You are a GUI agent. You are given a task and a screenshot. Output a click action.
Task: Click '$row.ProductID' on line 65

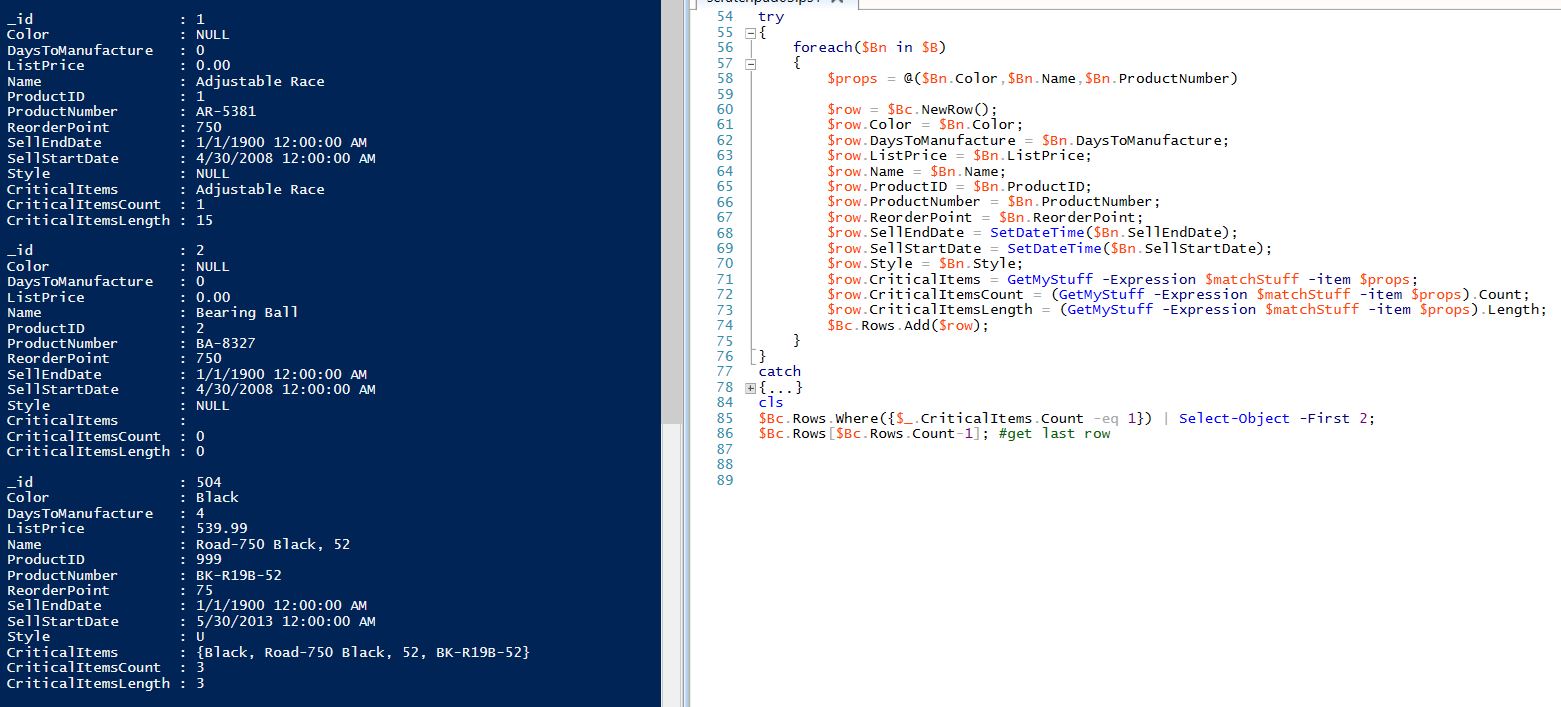point(886,186)
